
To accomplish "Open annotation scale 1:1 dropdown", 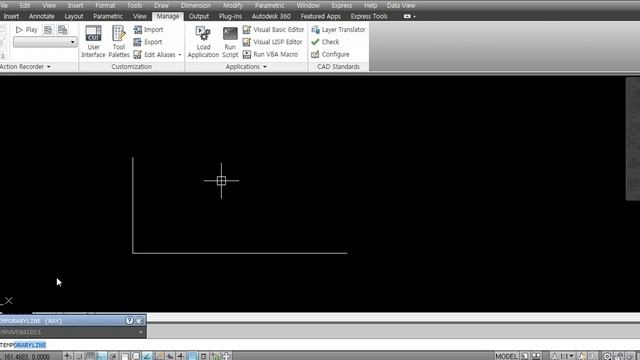I will [571, 356].
